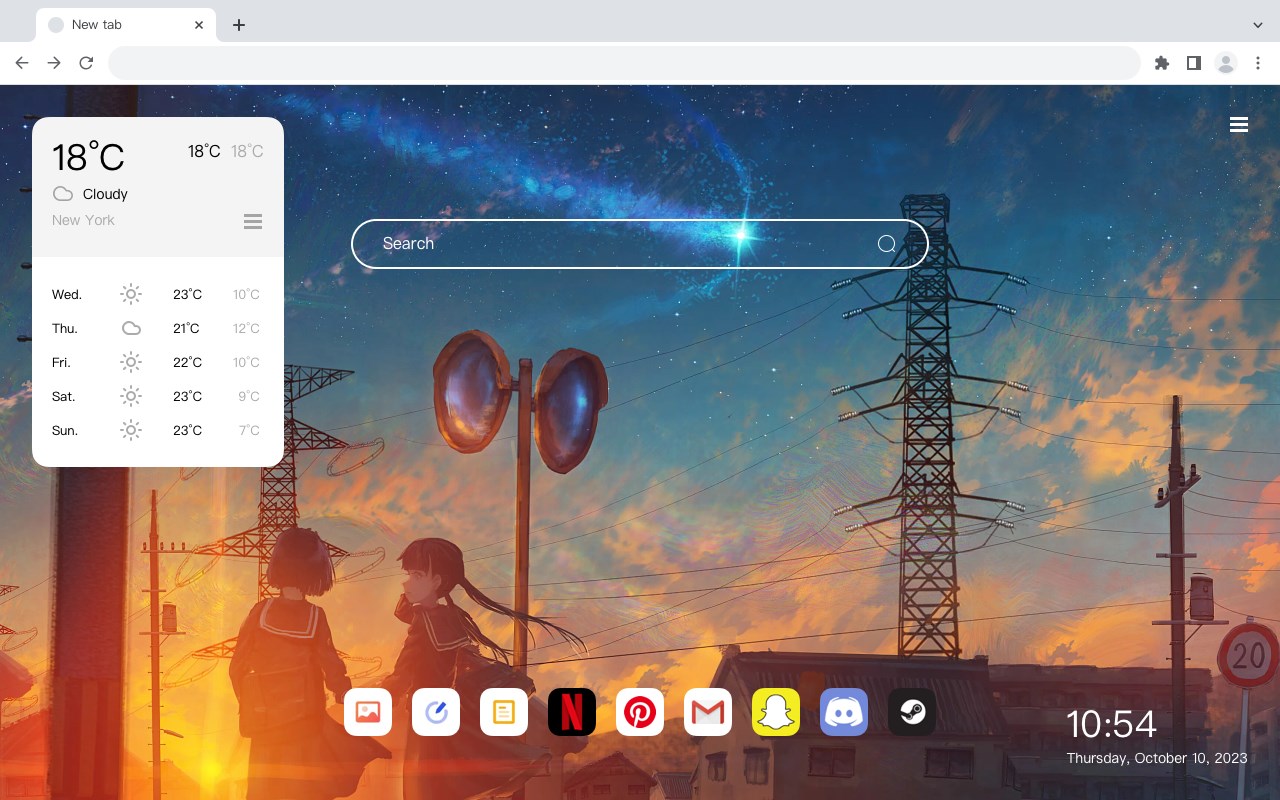
Task: Click the Cloudy weather condition icon
Action: click(x=63, y=194)
